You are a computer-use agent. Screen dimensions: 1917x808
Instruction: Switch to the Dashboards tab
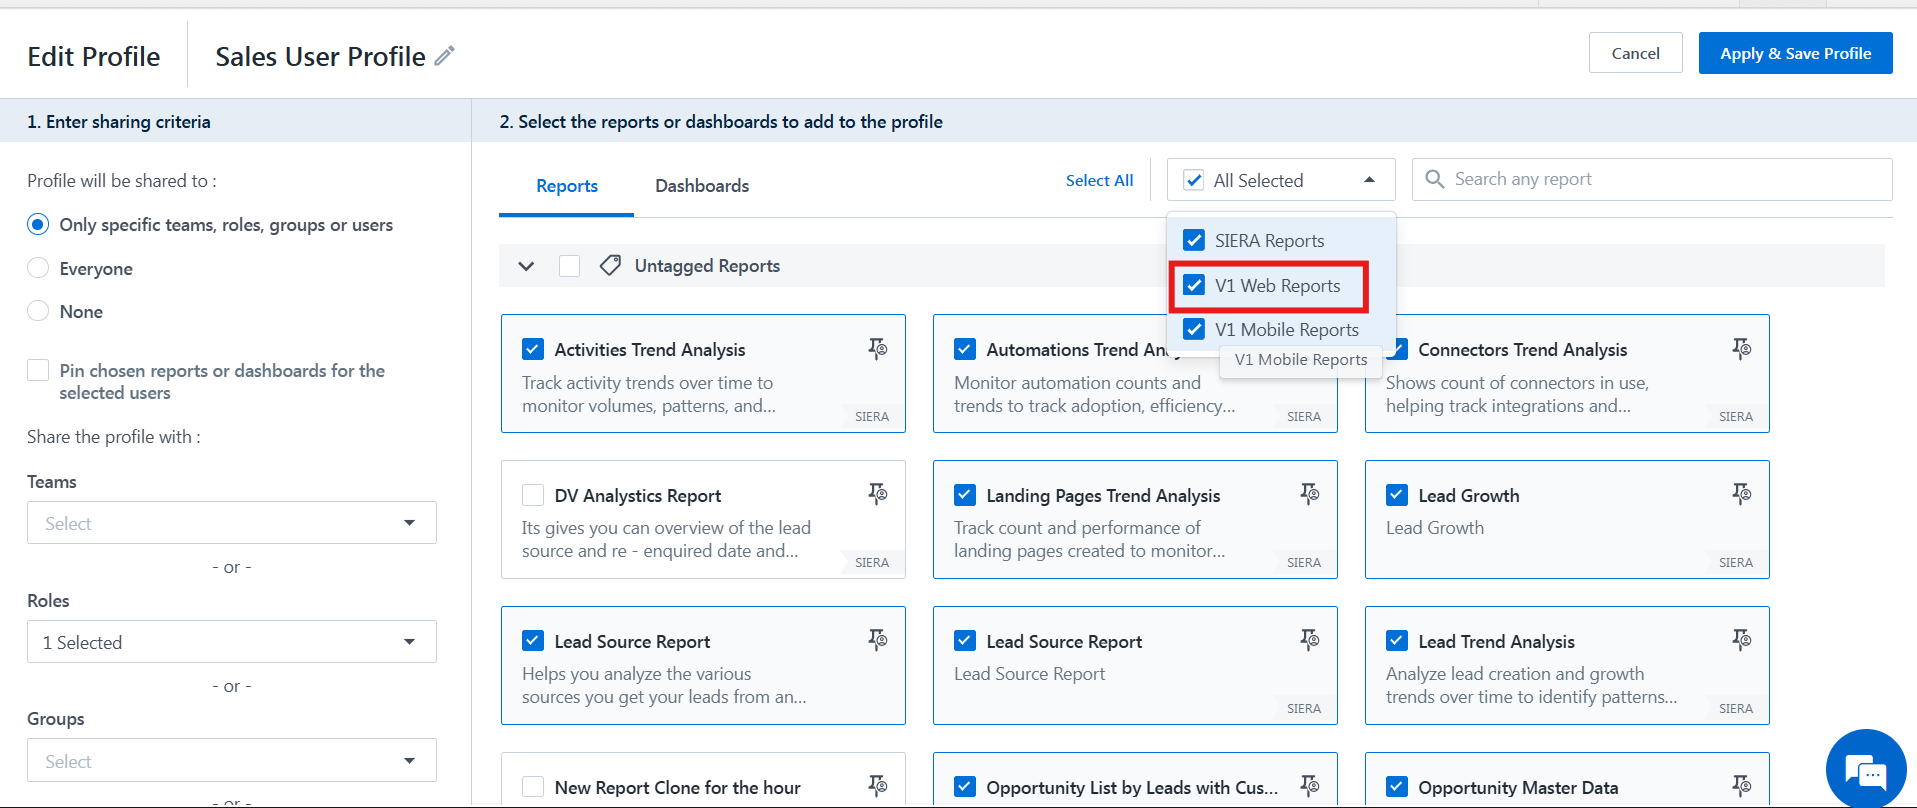(x=701, y=186)
